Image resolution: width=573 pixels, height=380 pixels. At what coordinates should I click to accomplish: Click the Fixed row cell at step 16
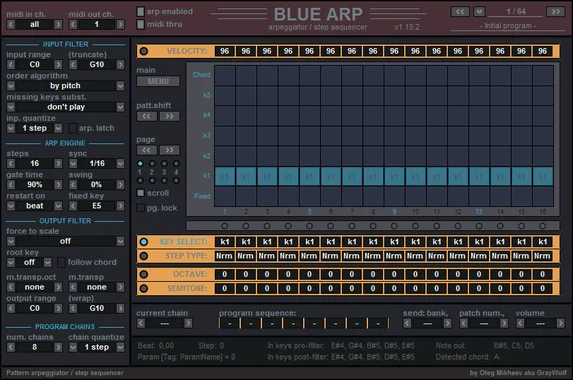543,196
